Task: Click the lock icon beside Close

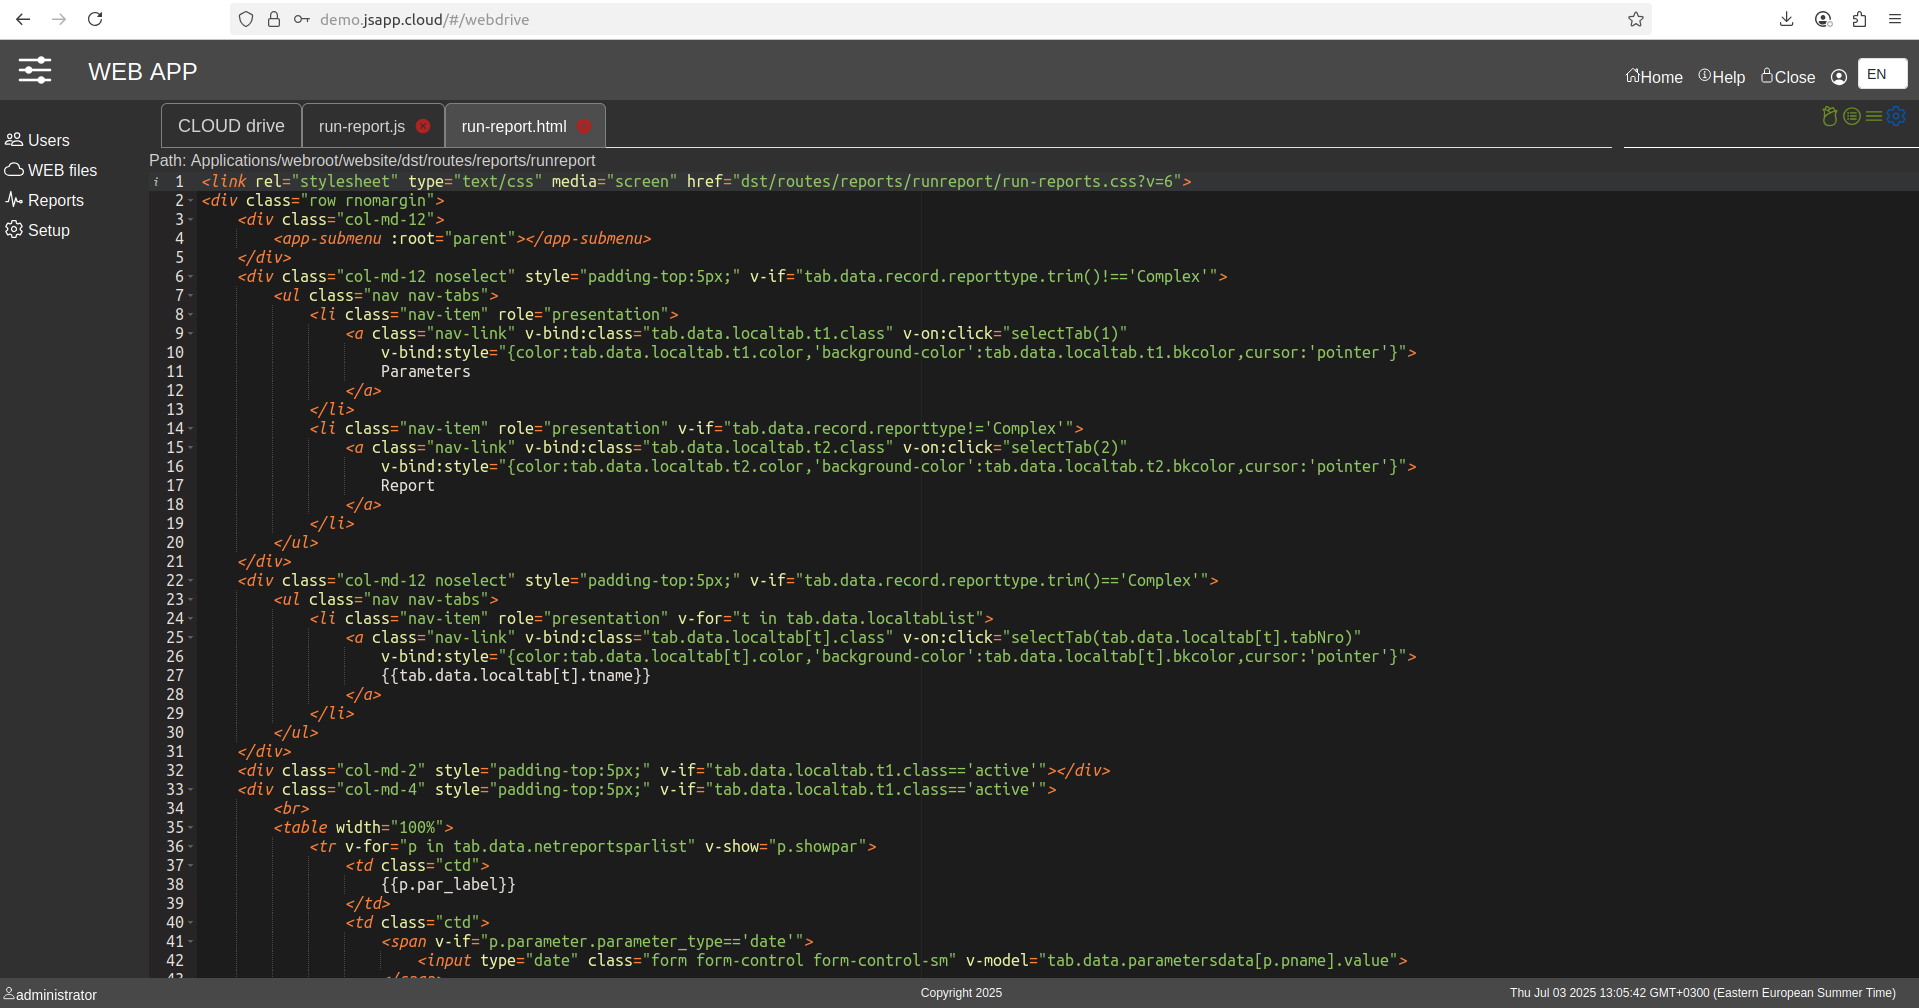Action: point(1767,75)
